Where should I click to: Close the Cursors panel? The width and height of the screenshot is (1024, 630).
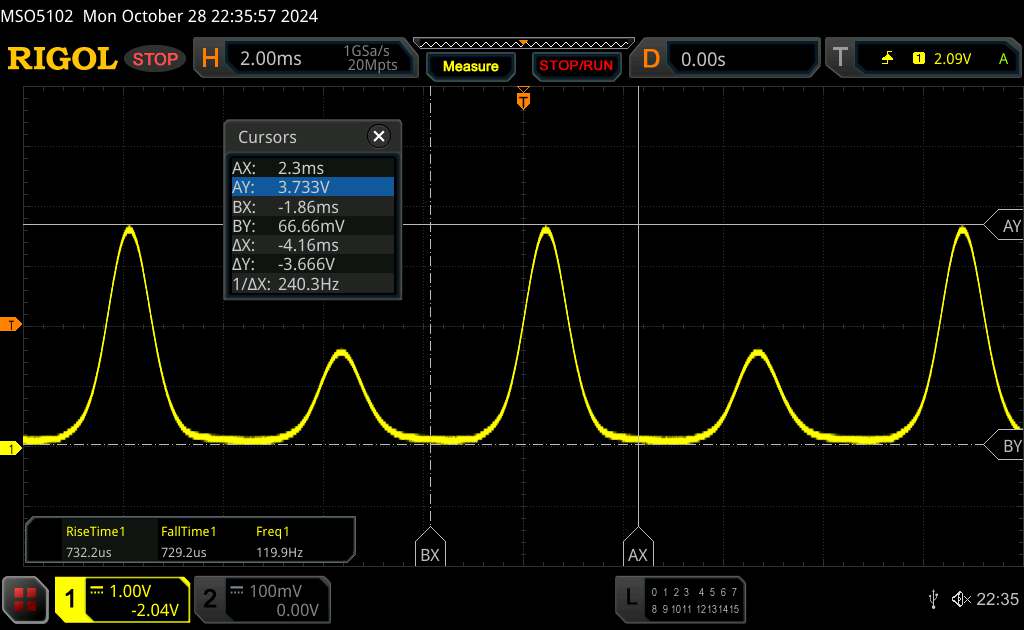[x=378, y=137]
